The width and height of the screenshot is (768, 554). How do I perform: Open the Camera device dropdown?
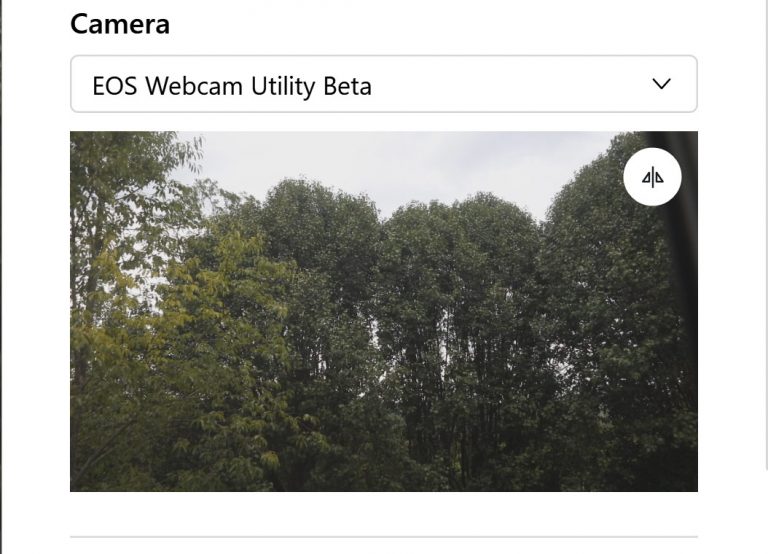(x=383, y=85)
